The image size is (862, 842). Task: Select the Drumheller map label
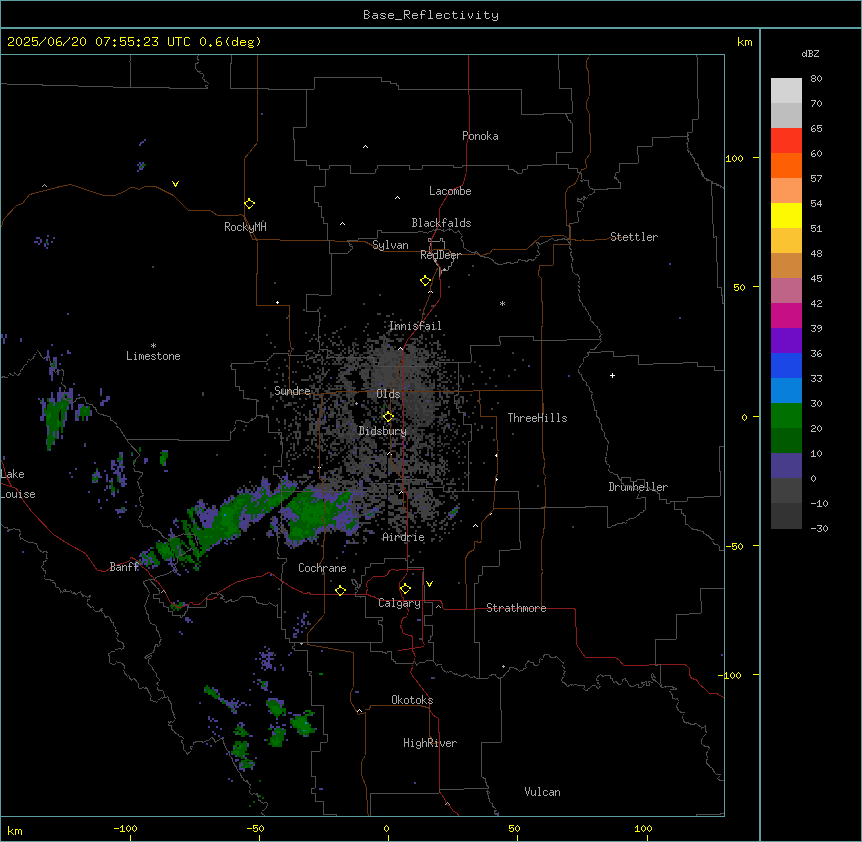(x=638, y=487)
